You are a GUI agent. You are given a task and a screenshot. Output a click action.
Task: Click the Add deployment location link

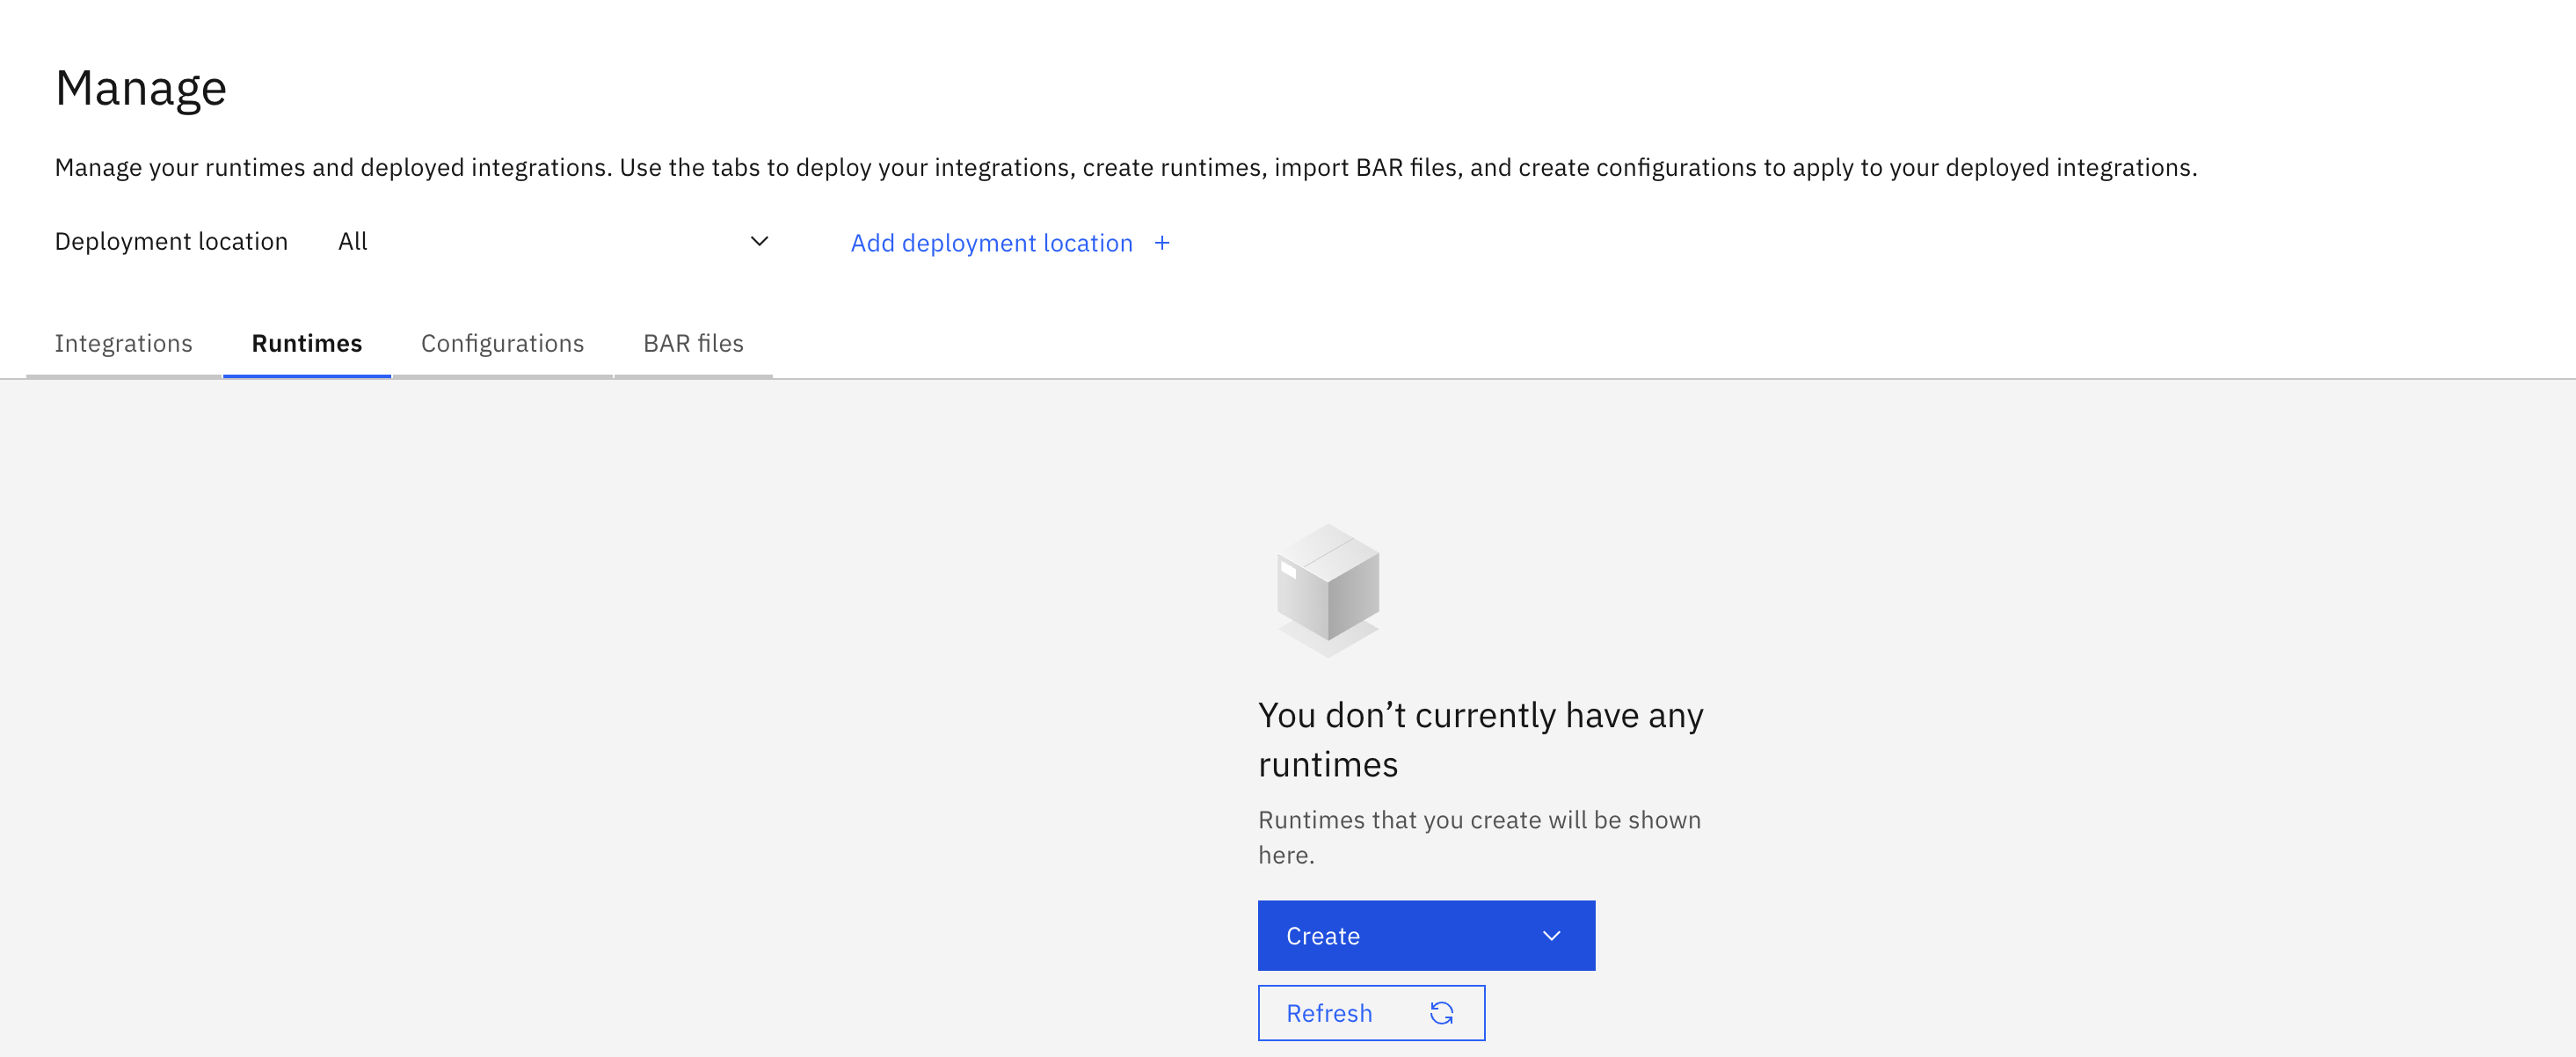(x=991, y=243)
